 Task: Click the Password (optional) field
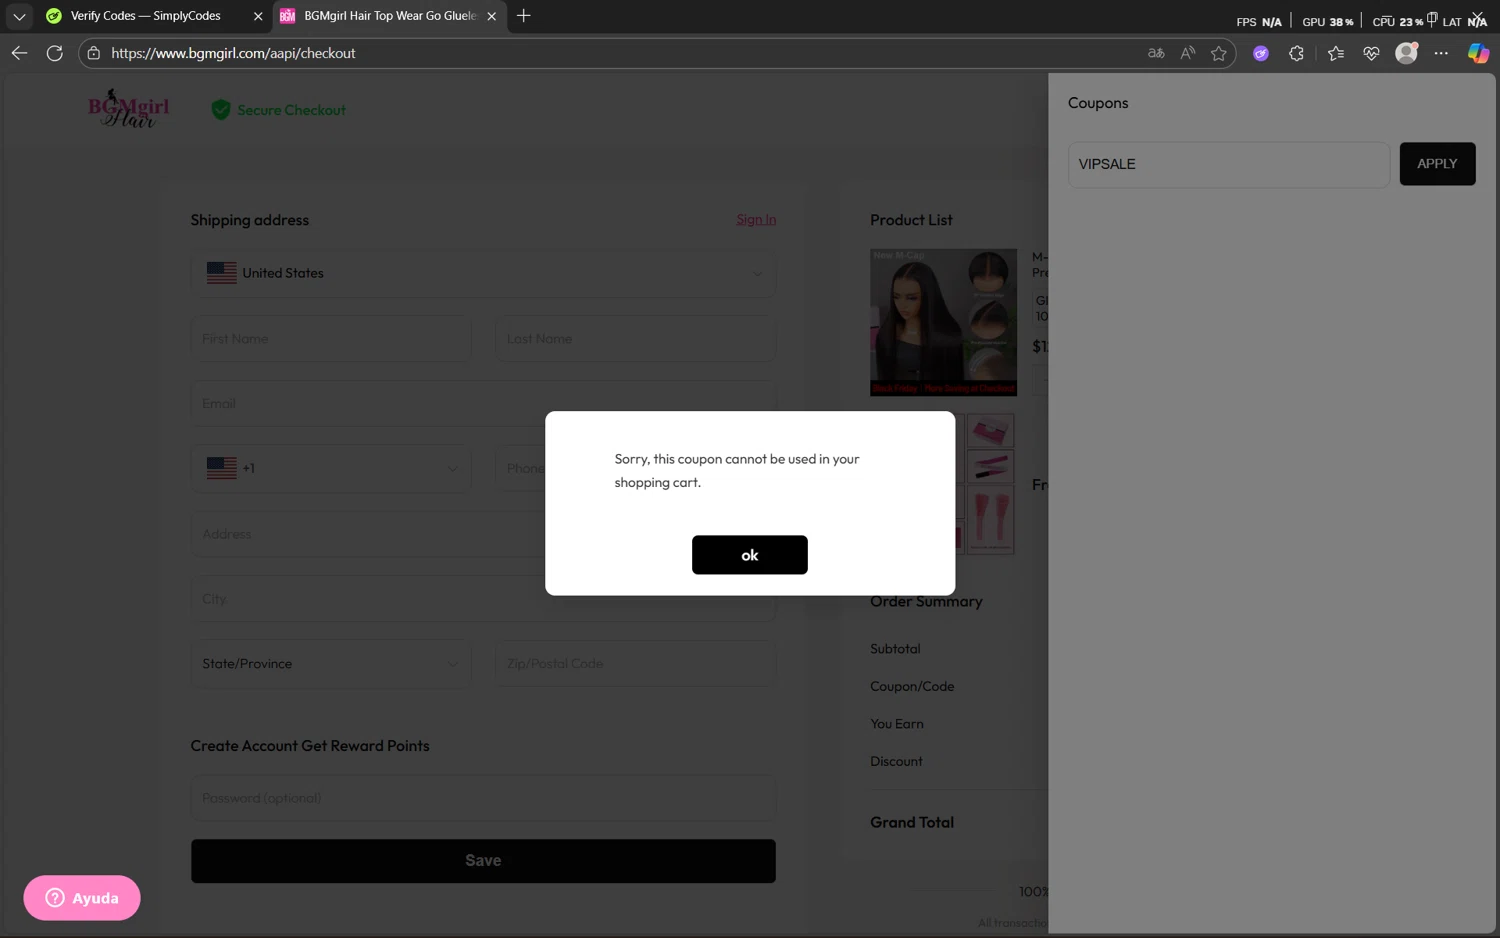pyautogui.click(x=483, y=798)
